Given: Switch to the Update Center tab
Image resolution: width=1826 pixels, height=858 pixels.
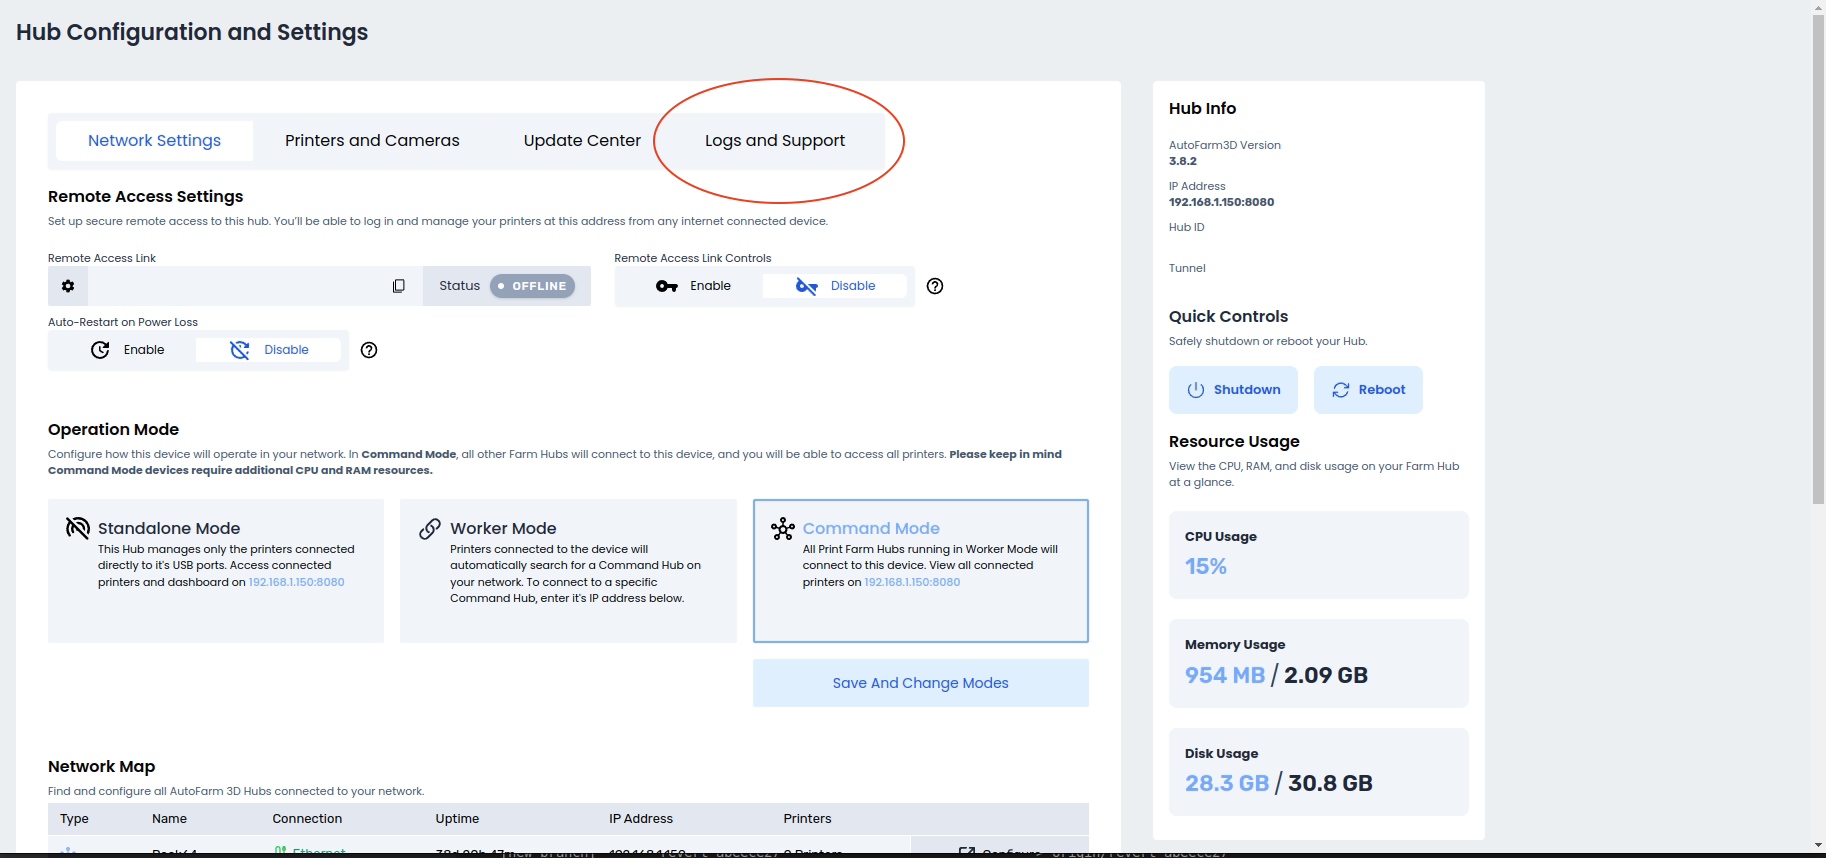Looking at the screenshot, I should click(x=582, y=141).
